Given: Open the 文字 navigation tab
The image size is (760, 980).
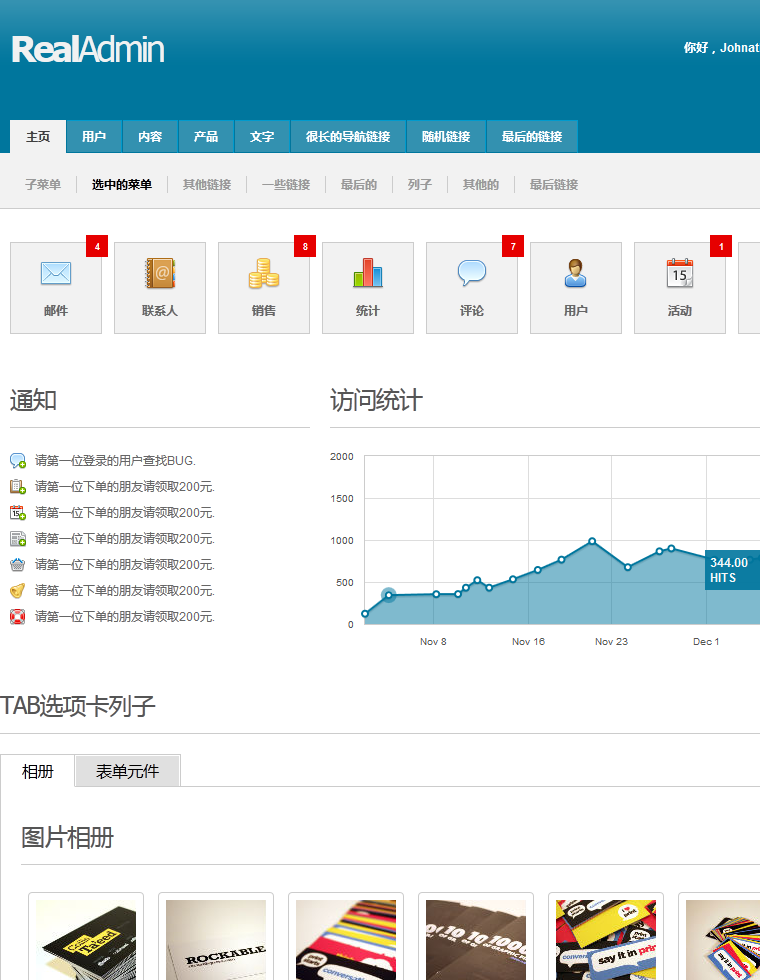Looking at the screenshot, I should coord(262,136).
